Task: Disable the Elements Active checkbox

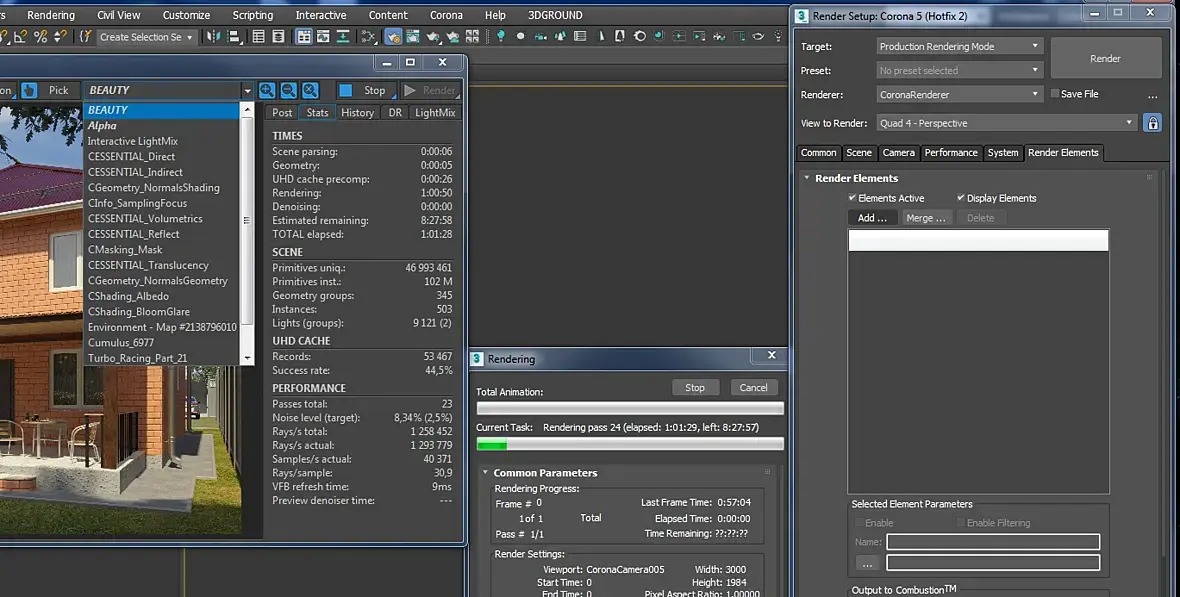Action: [x=853, y=198]
